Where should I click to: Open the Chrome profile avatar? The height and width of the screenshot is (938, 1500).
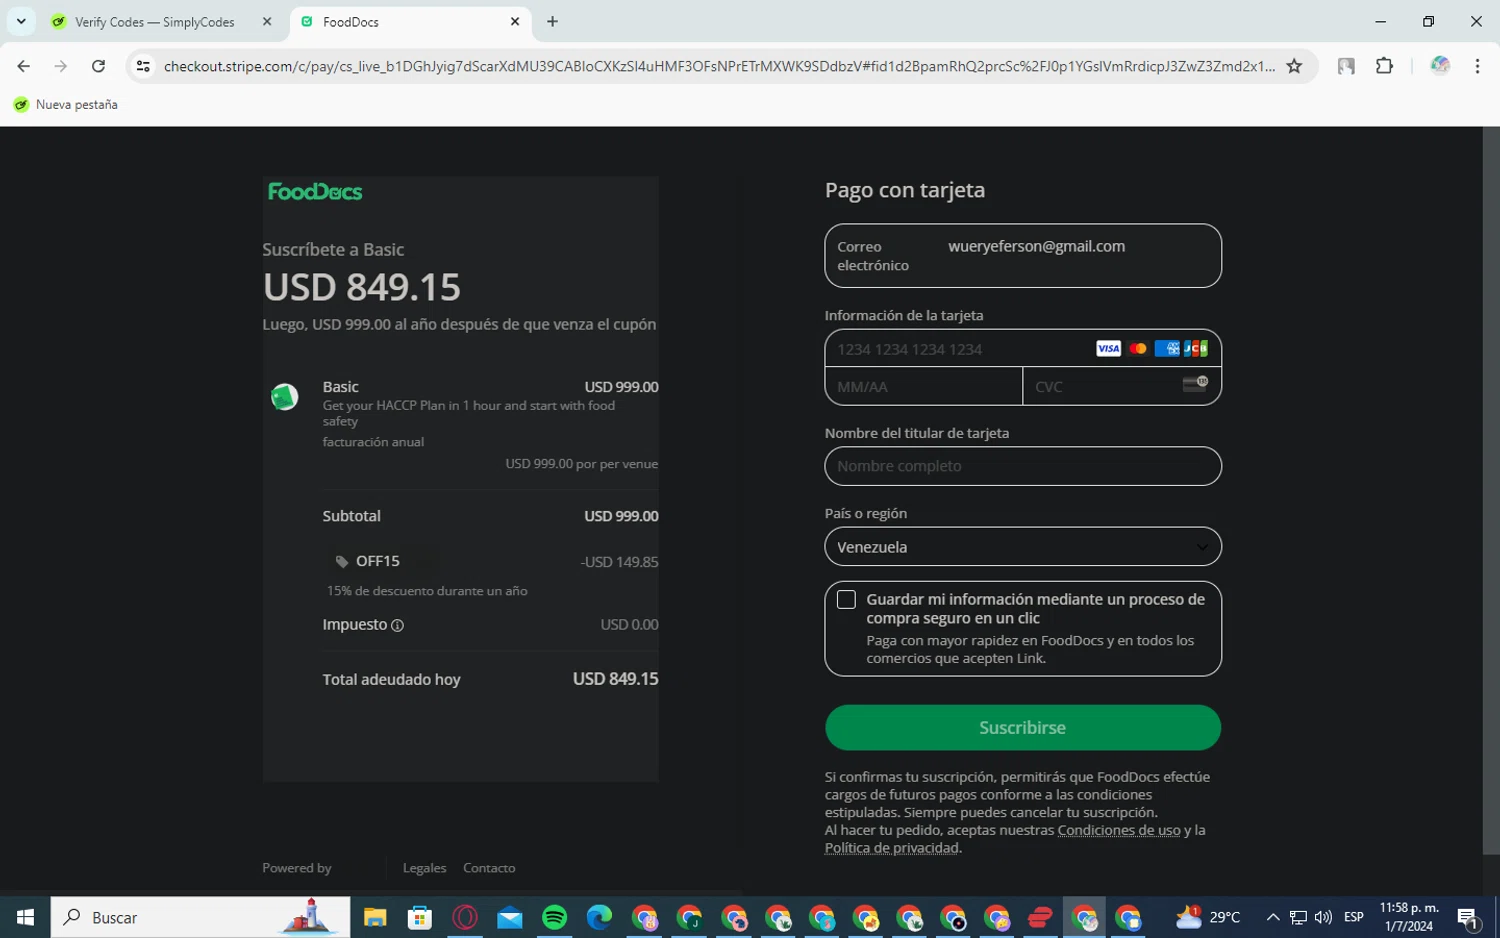pos(1440,66)
